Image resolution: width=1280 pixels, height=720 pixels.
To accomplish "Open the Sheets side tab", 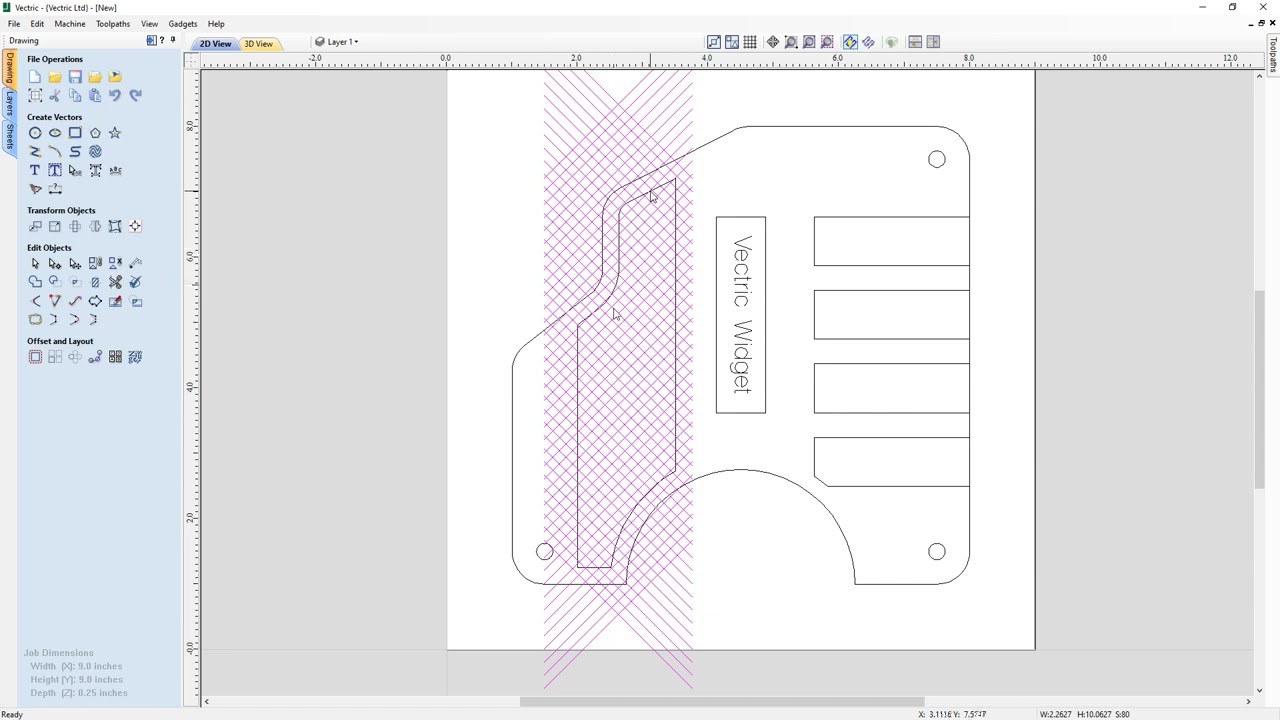I will 9,137.
